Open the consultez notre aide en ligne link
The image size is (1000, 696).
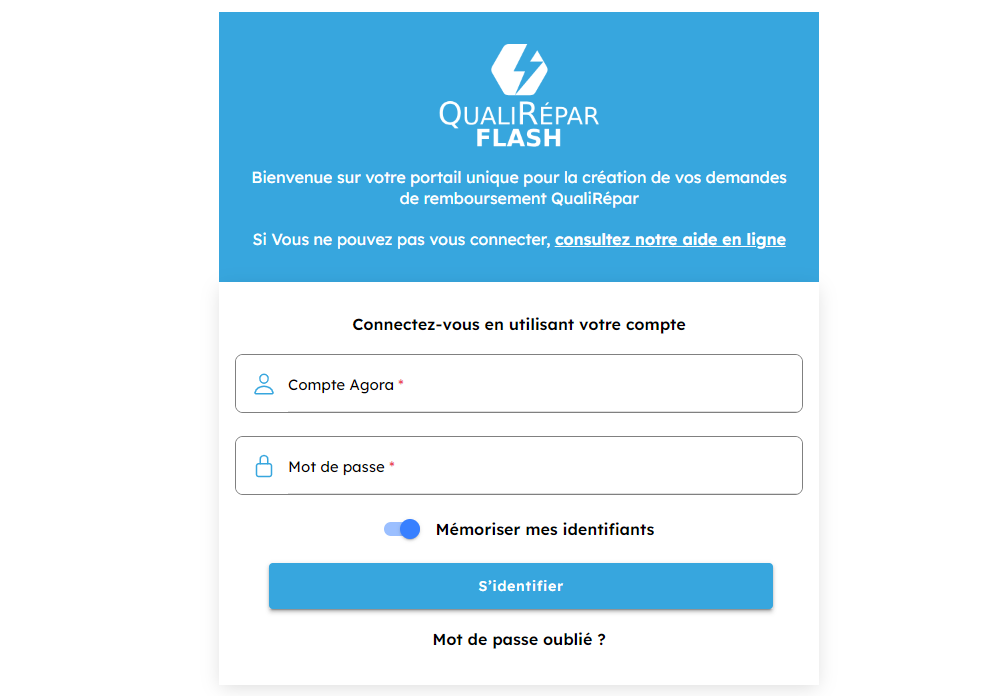point(670,240)
